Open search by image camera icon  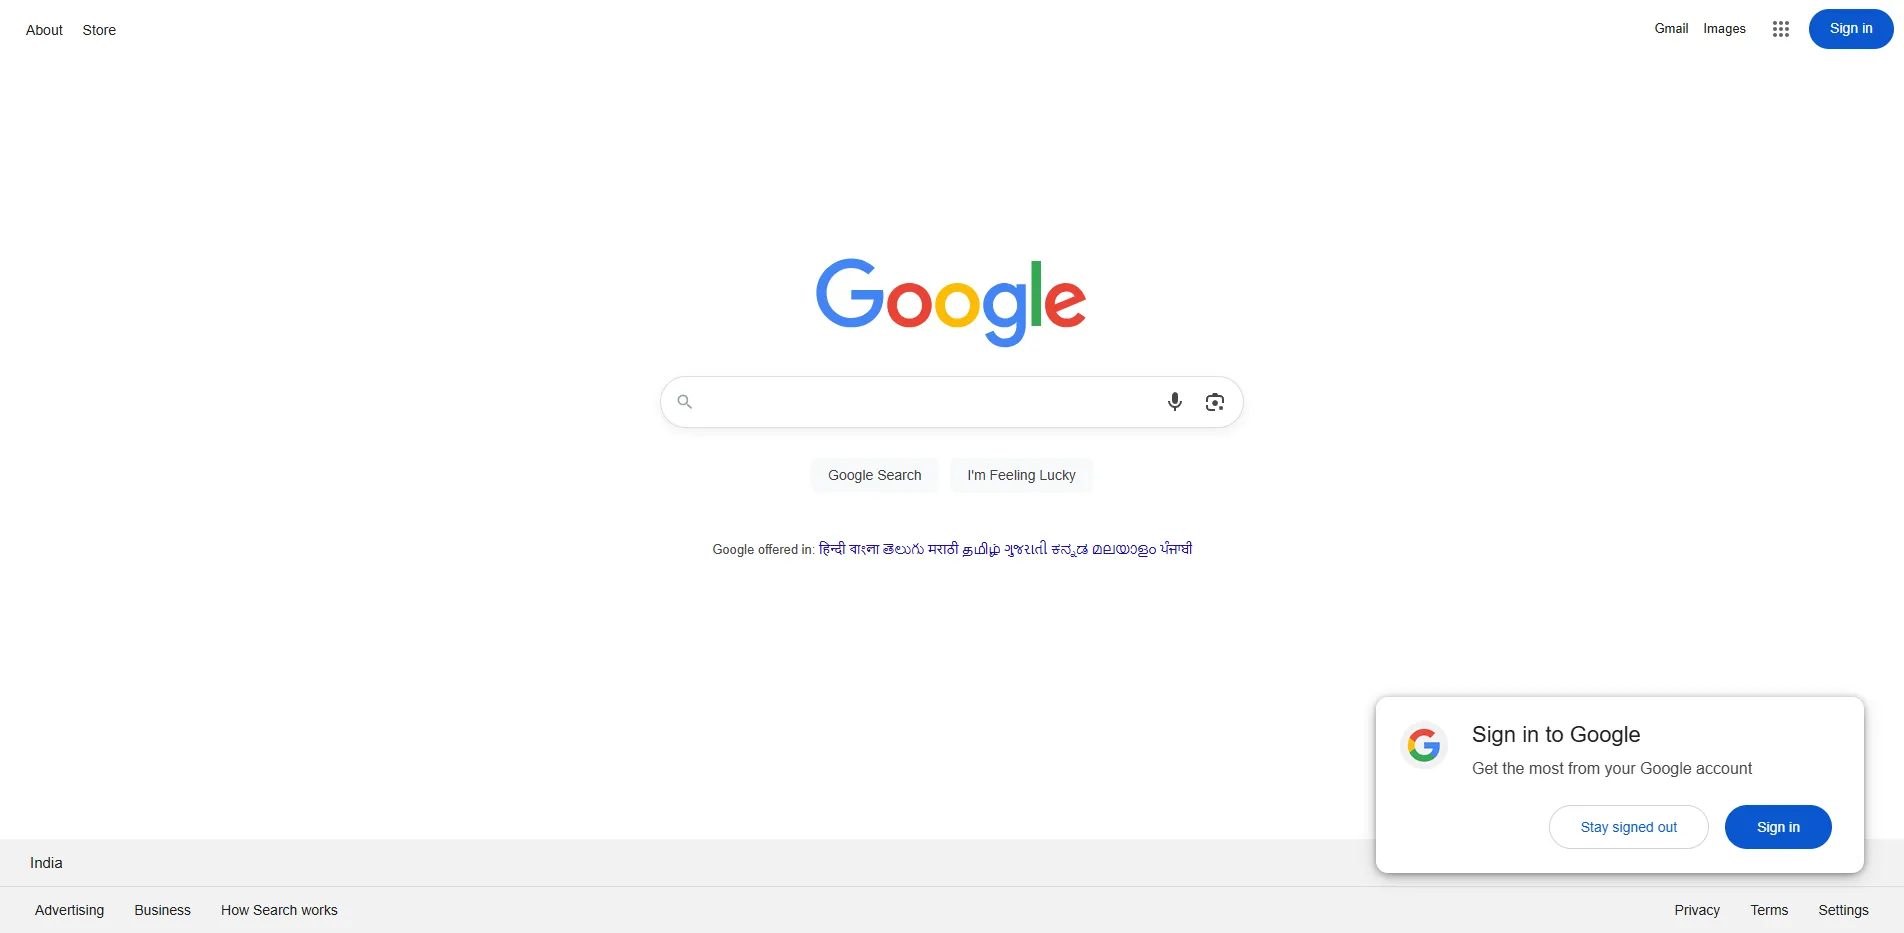coord(1215,402)
